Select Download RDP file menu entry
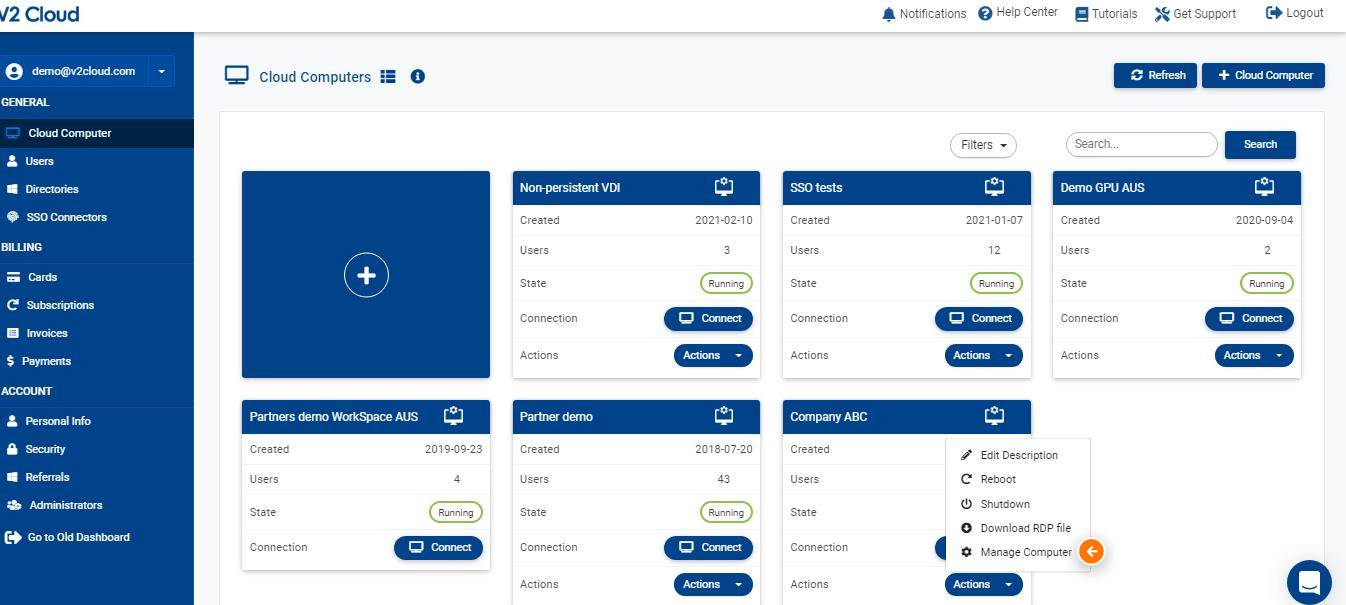The image size is (1346, 605). (1025, 528)
